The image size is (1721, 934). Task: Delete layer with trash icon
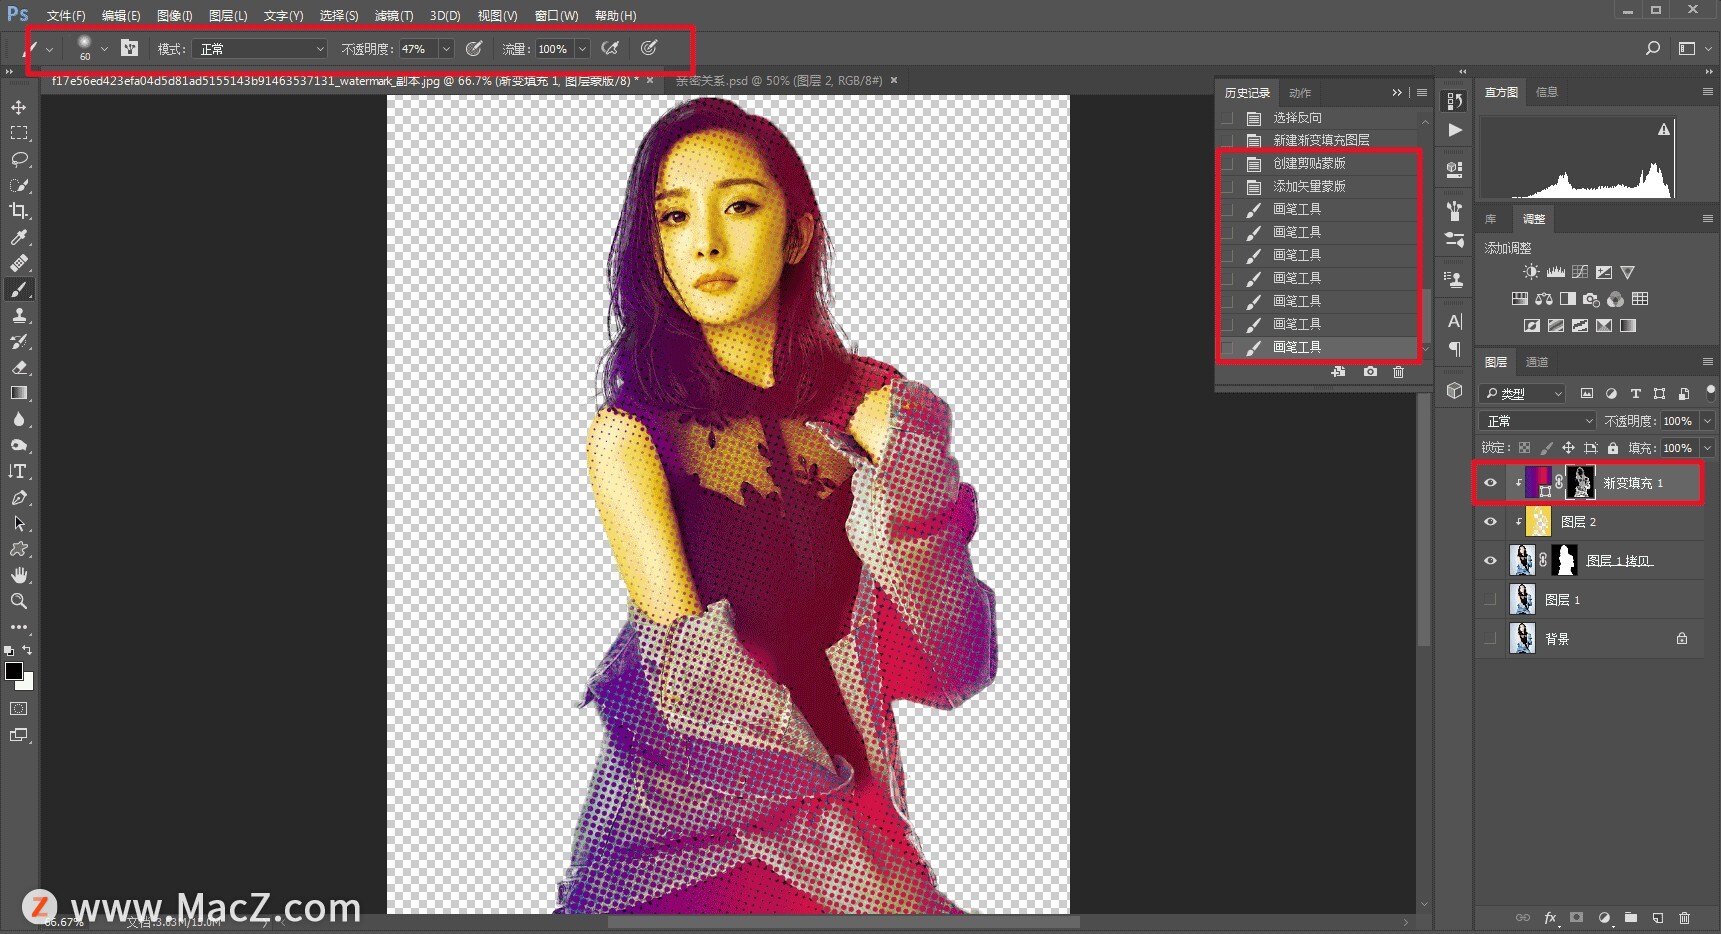[x=1684, y=917]
